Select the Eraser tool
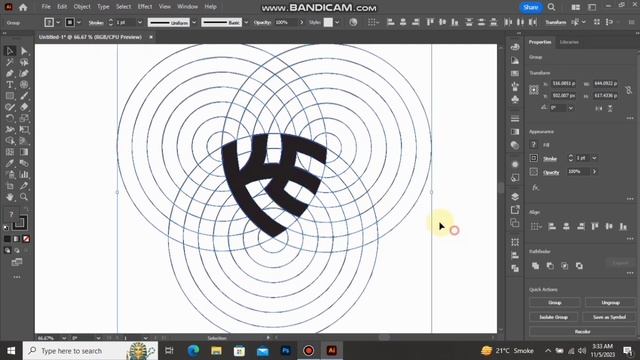 tap(24, 107)
